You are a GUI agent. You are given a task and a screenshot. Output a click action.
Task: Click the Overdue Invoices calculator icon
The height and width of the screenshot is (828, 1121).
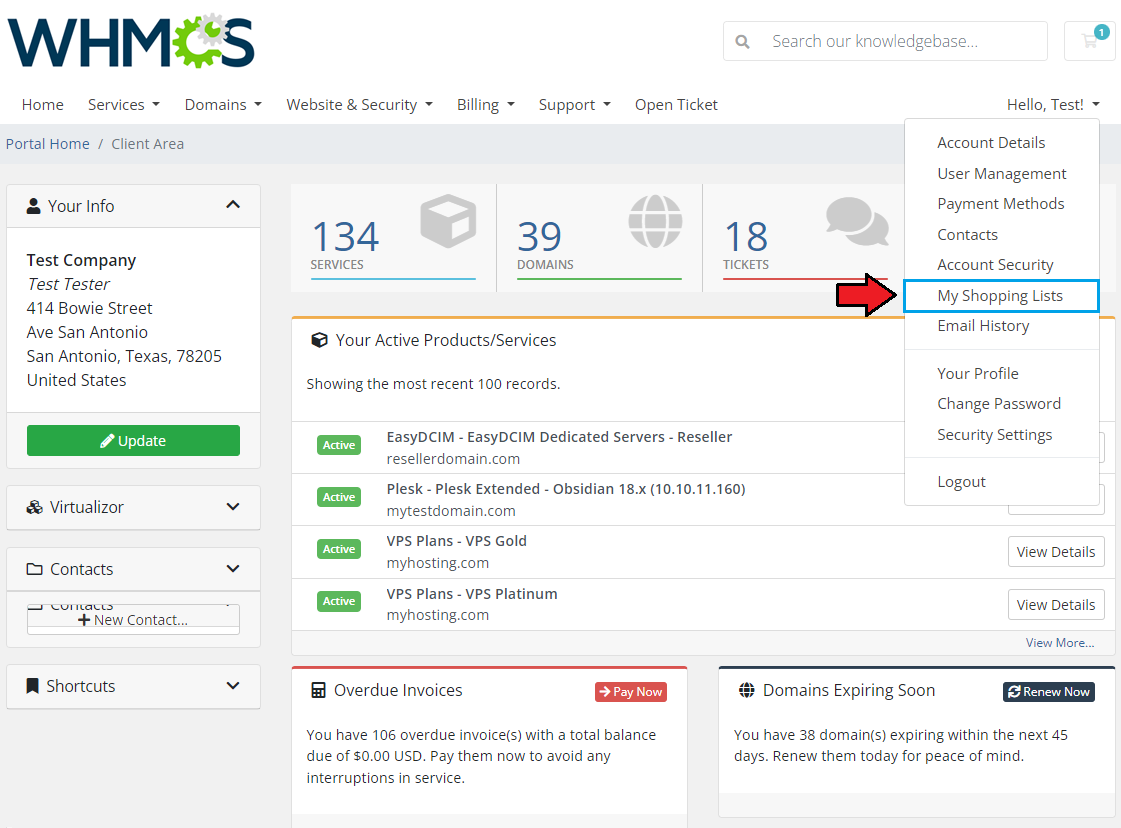click(318, 690)
